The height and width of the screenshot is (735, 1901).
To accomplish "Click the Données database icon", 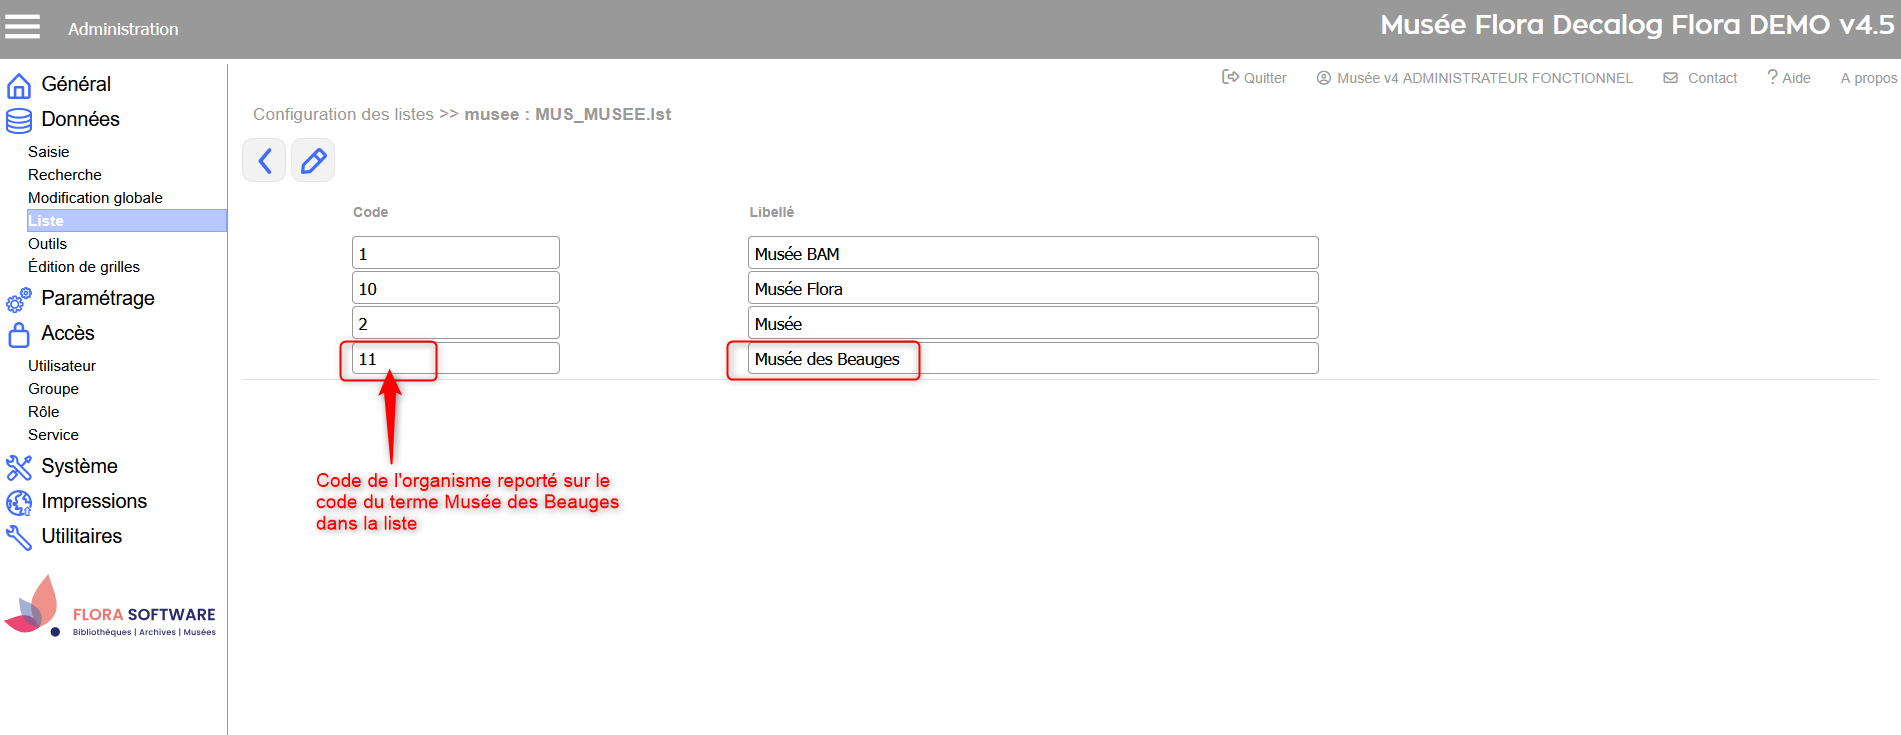I will coord(18,120).
